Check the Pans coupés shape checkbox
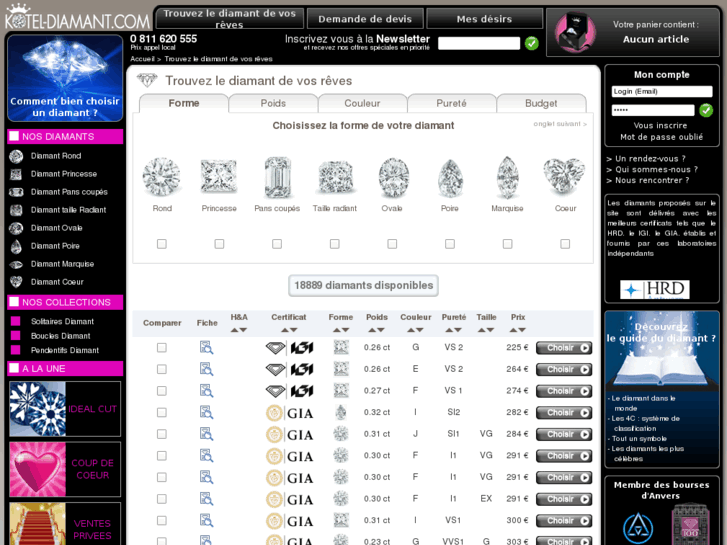The width and height of the screenshot is (727, 545). point(277,244)
